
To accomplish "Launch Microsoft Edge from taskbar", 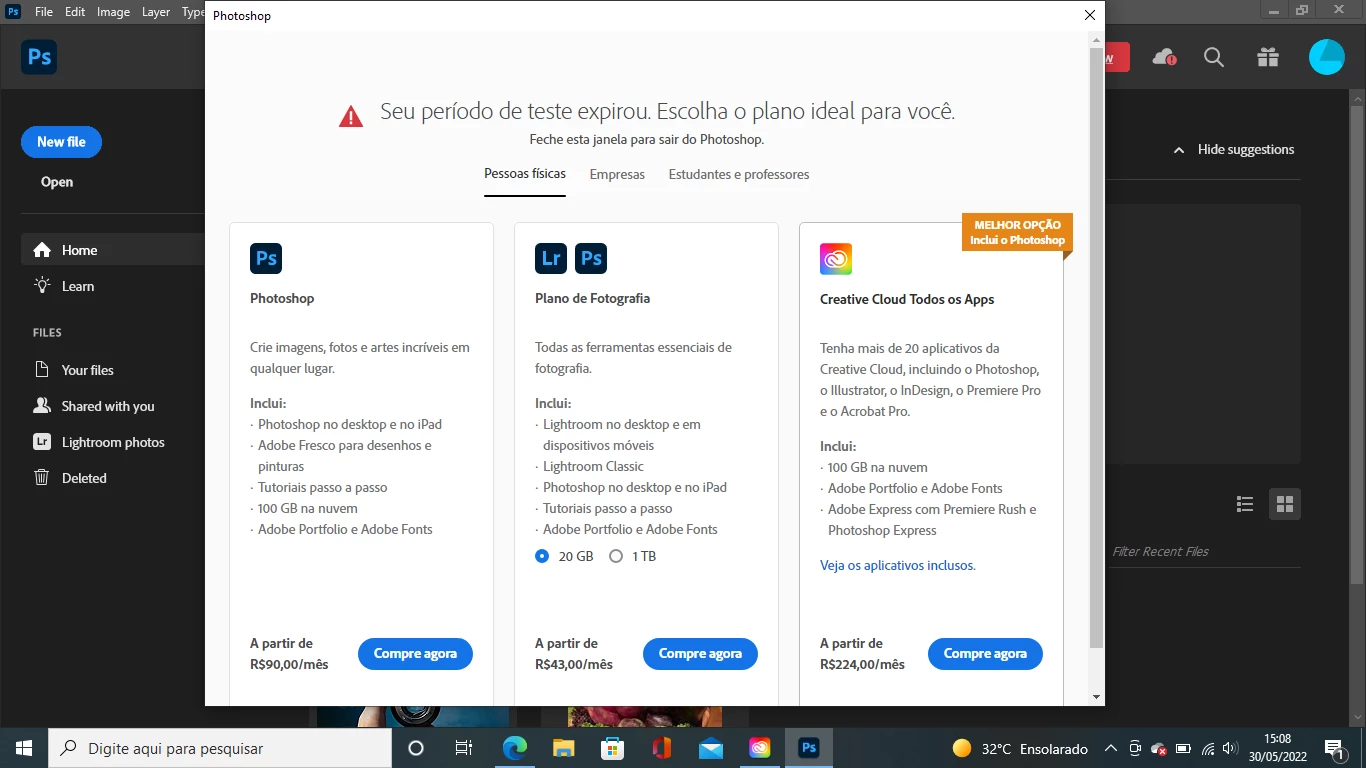I will 514,748.
